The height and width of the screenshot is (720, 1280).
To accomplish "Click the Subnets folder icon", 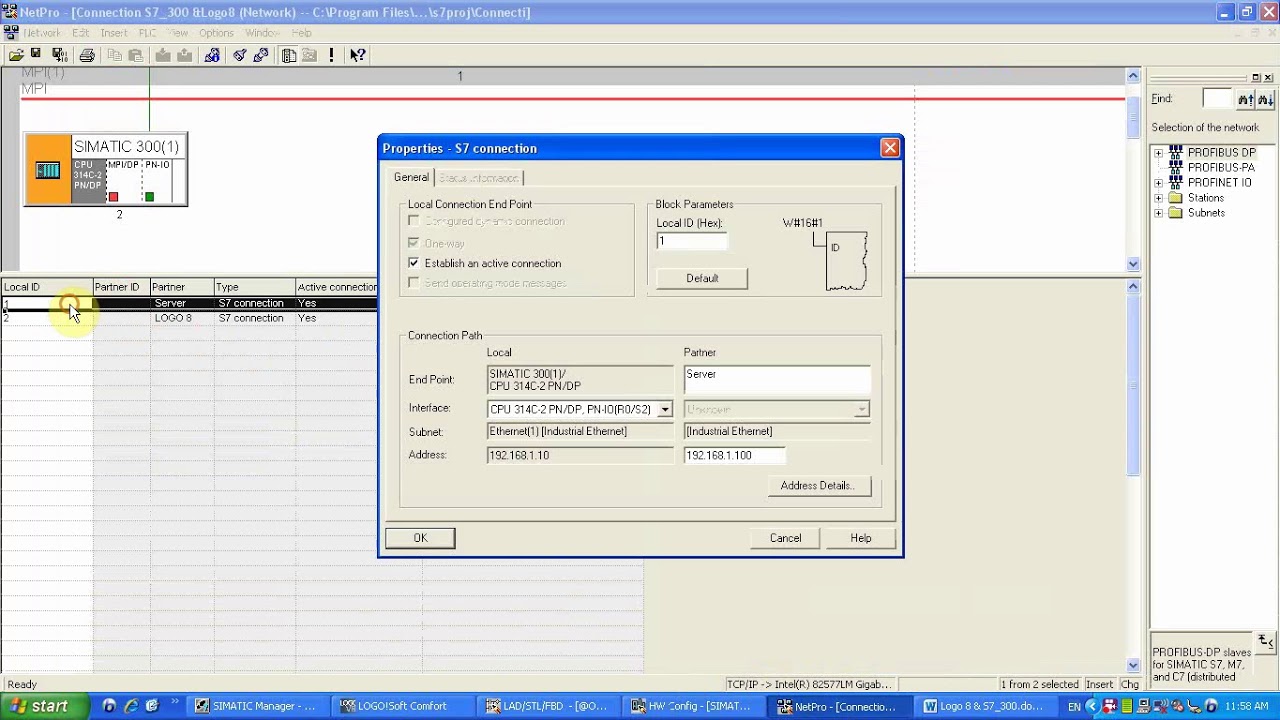I will [x=1176, y=213].
